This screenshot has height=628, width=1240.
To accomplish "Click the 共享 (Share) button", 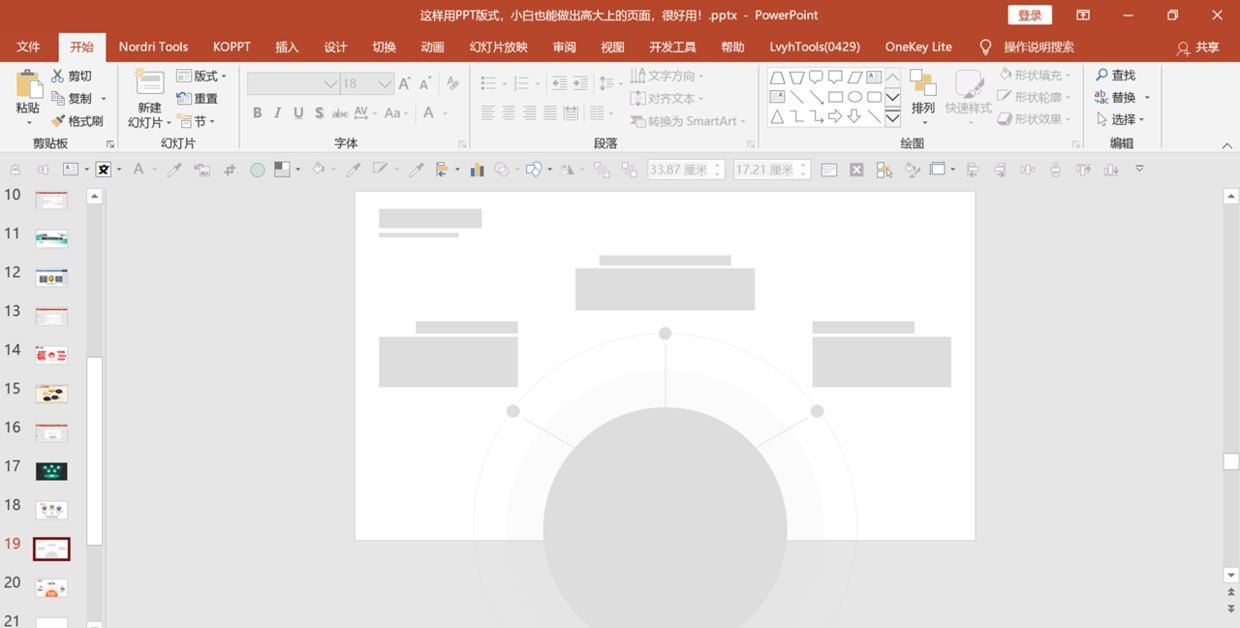I will tap(1198, 47).
